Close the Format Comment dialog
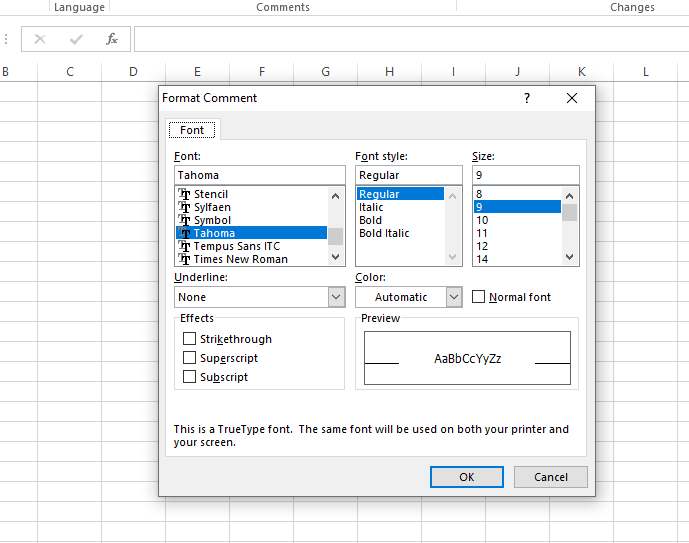689x543 pixels. (572, 98)
